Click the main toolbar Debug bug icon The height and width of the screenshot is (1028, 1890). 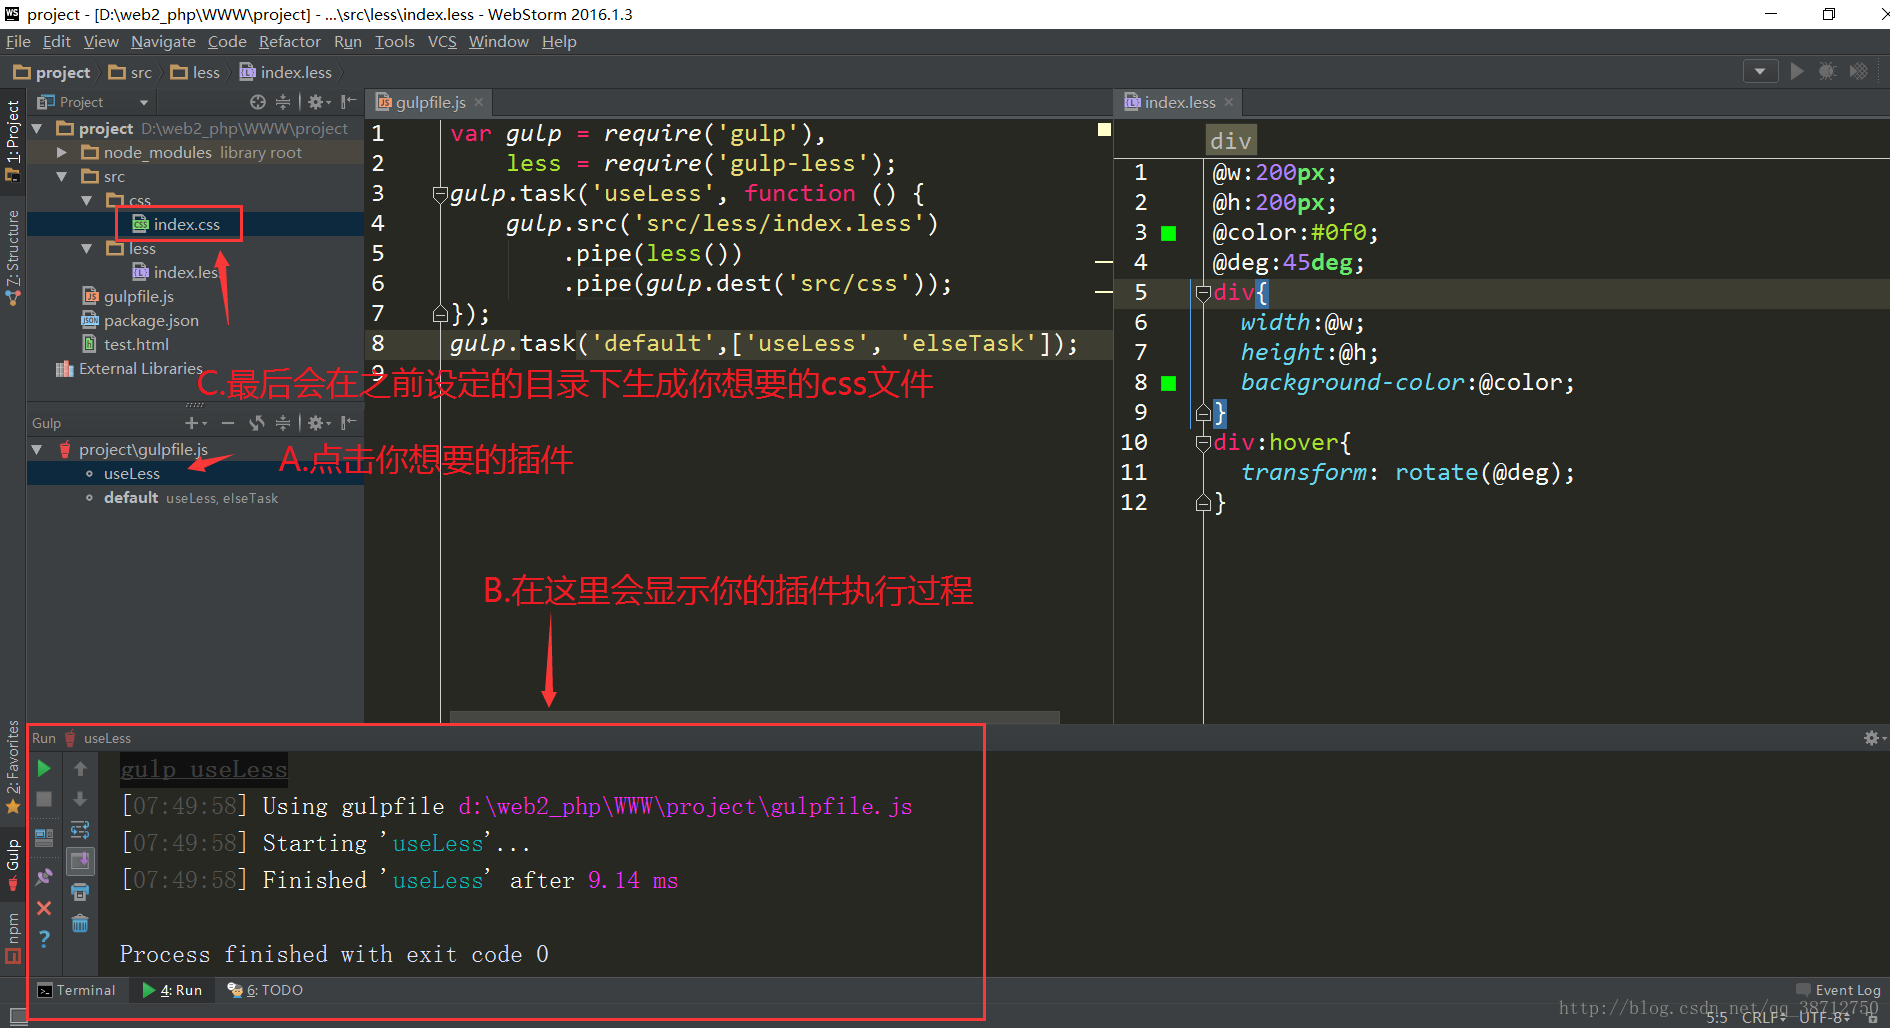pos(1827,71)
